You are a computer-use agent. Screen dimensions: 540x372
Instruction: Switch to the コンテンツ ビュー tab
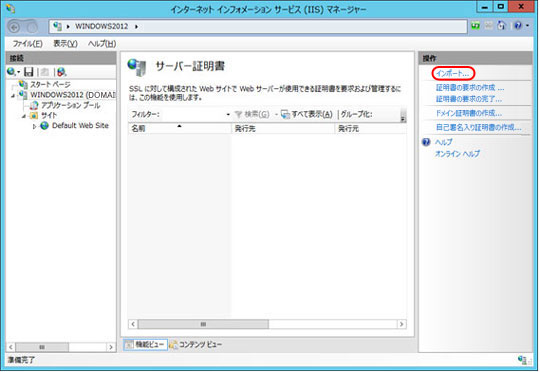pyautogui.click(x=196, y=344)
